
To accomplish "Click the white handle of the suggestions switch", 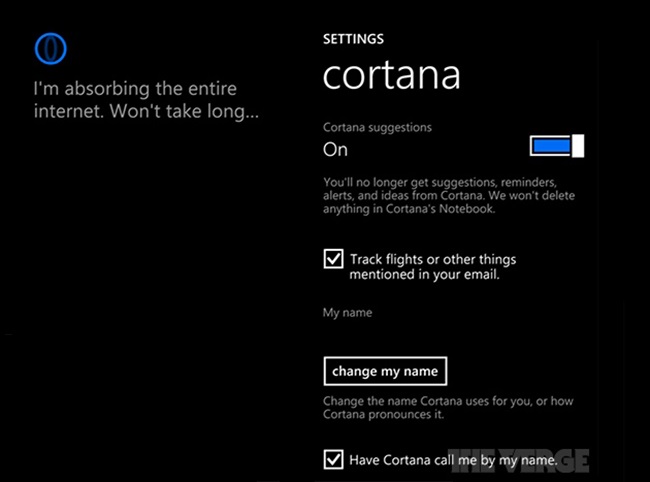I will pos(578,145).
